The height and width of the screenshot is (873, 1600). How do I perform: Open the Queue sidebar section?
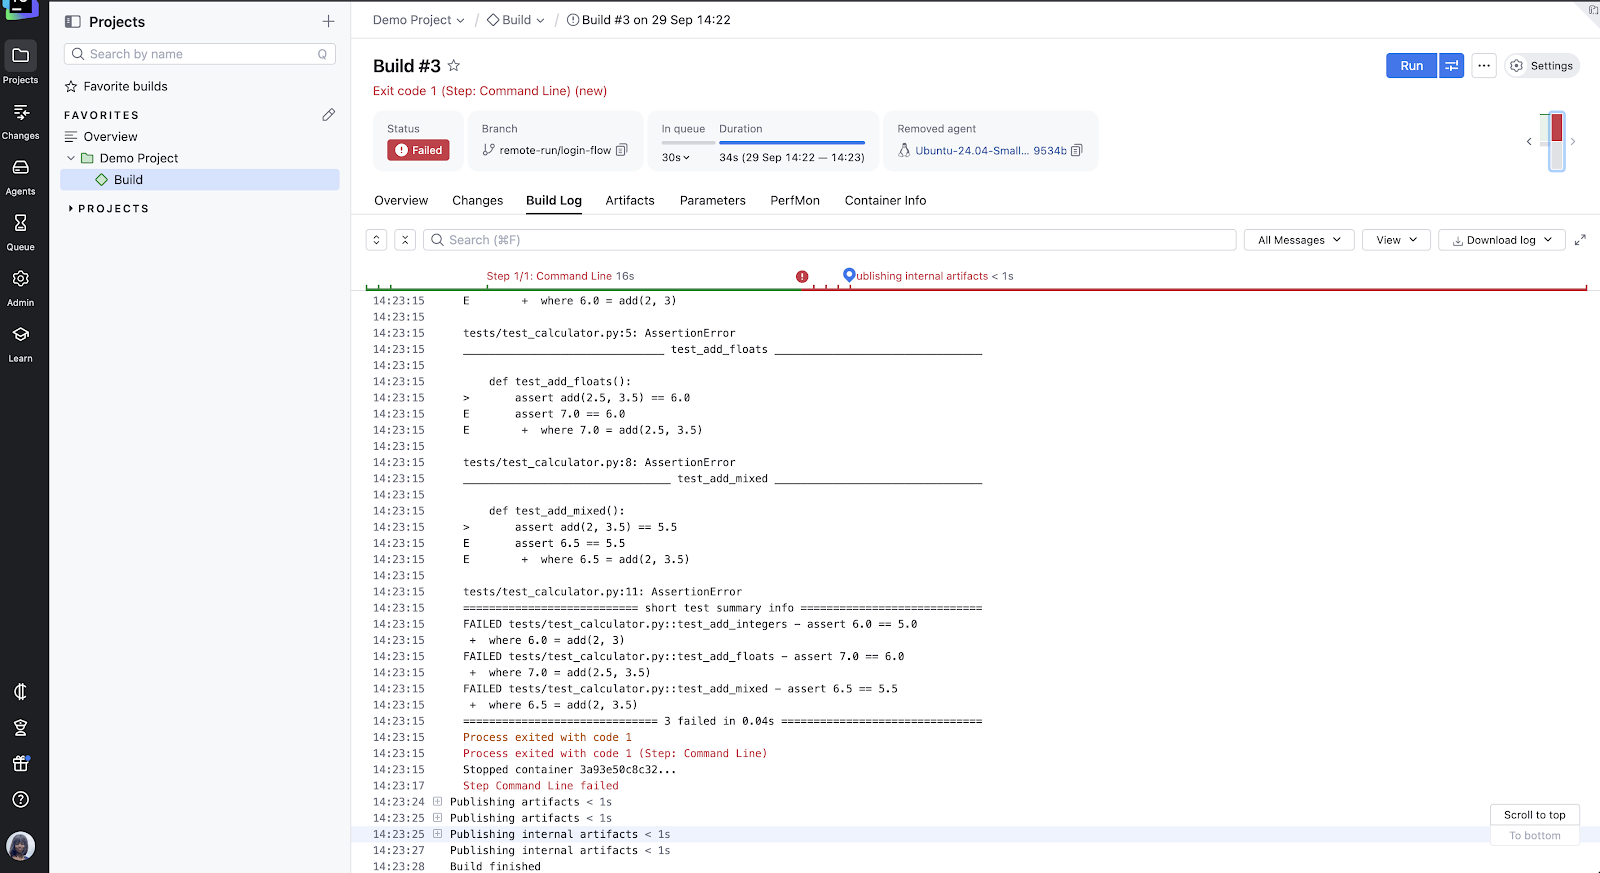pos(20,230)
